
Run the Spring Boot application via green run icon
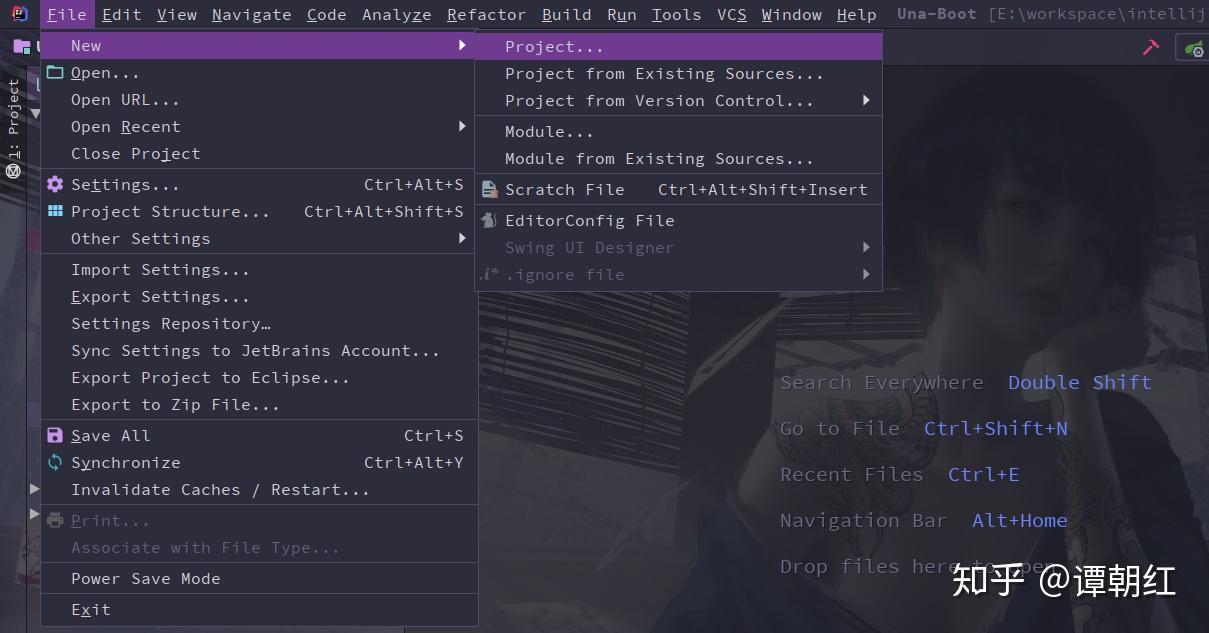(x=1196, y=46)
